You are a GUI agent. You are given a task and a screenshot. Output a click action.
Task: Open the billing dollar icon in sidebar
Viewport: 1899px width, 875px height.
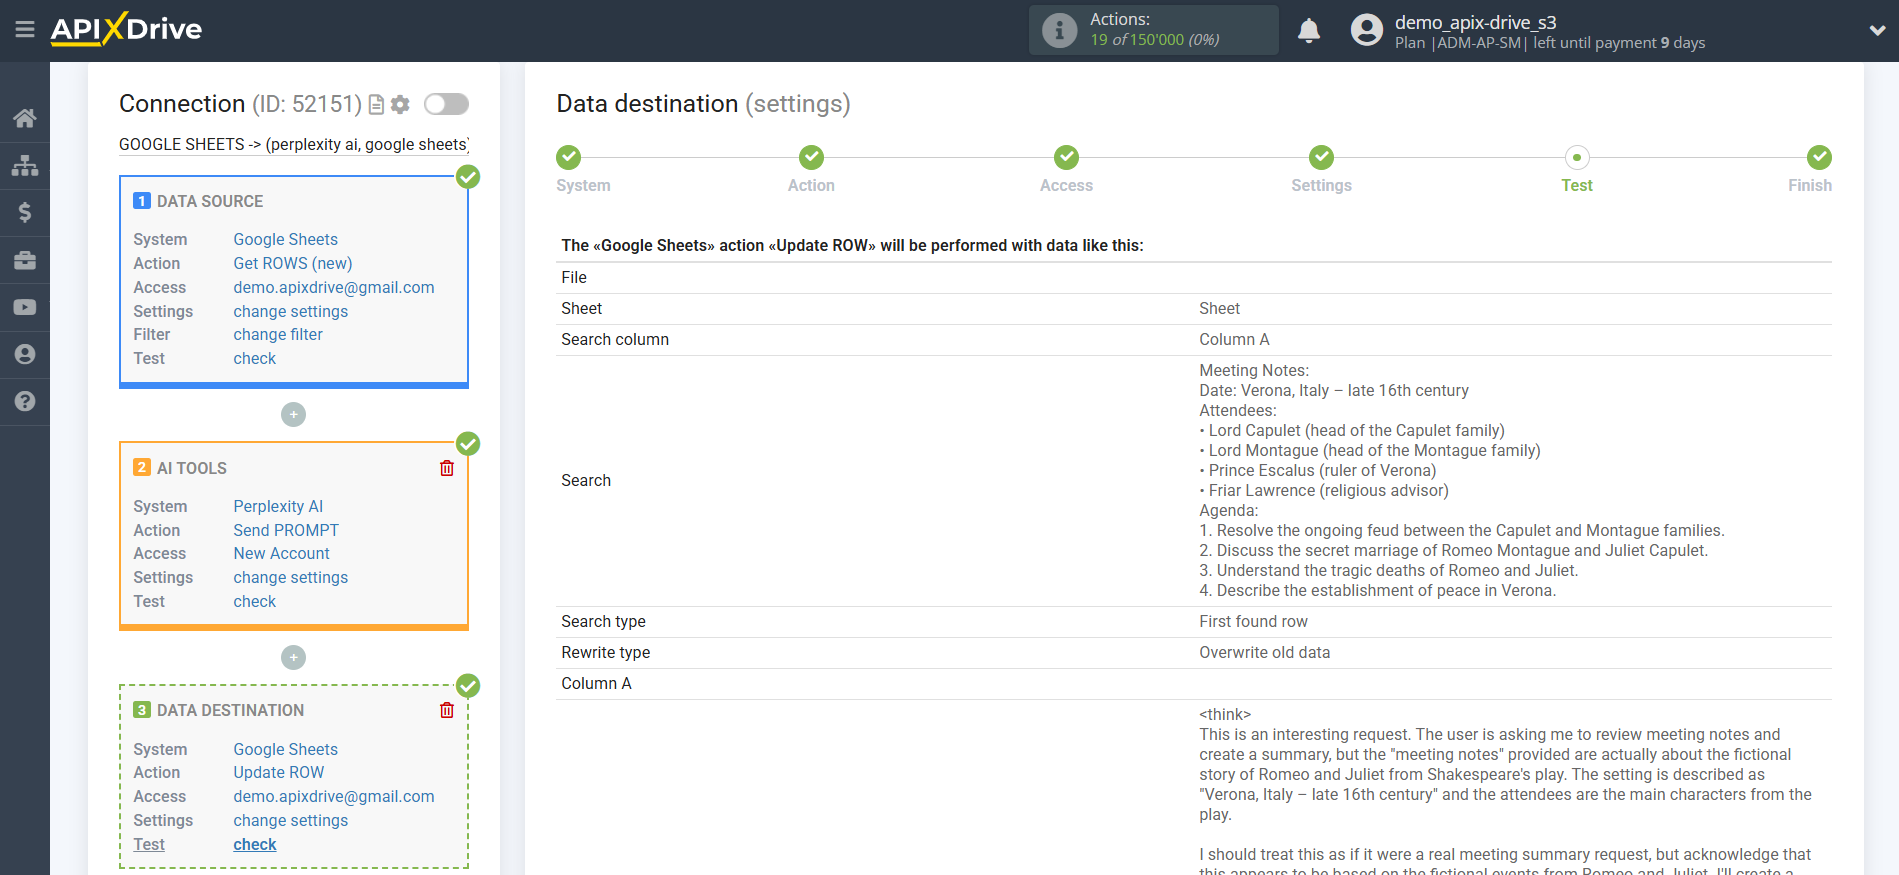tap(25, 212)
